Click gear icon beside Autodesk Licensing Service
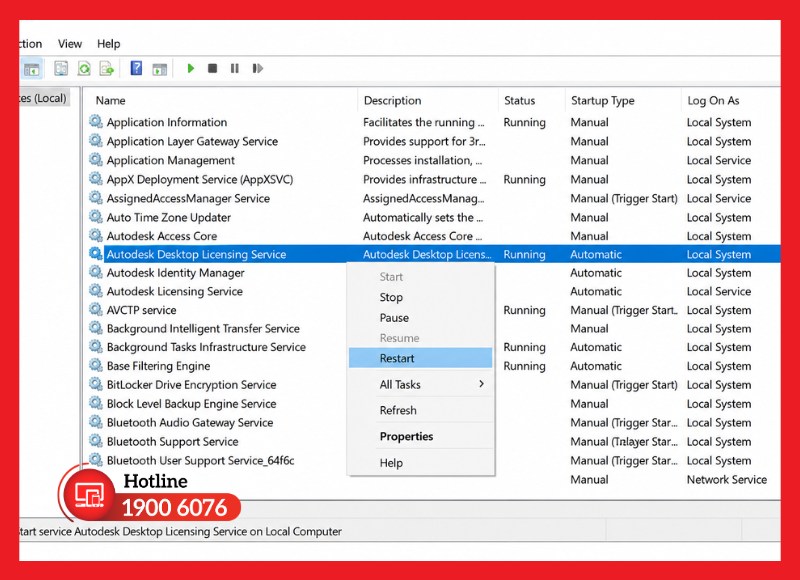The image size is (800, 580). coord(95,291)
